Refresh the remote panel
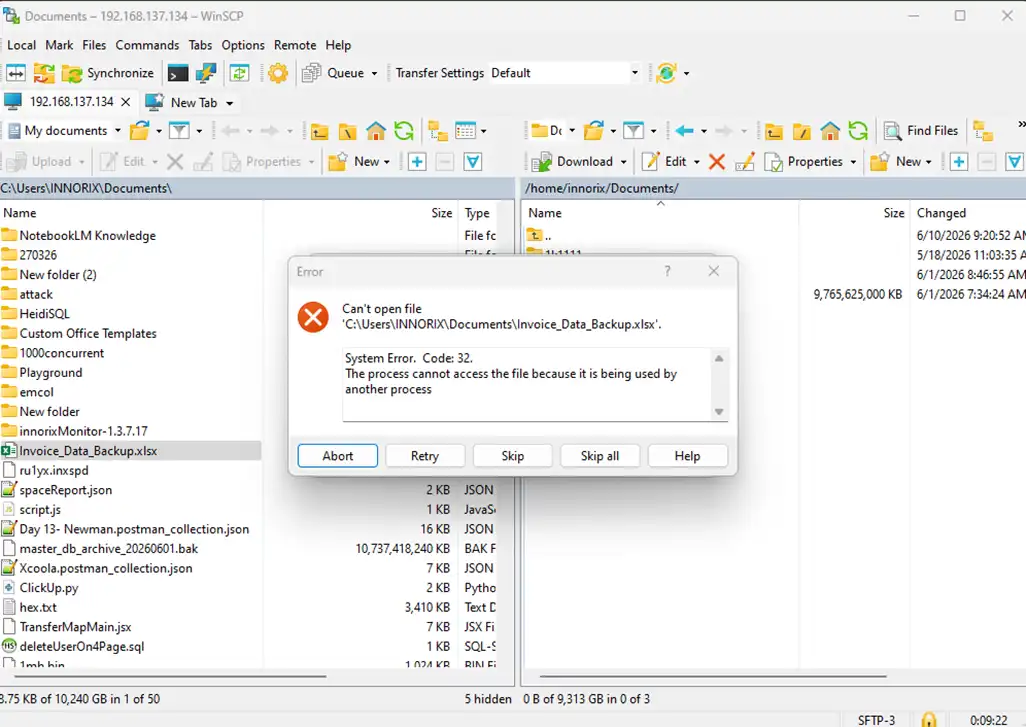This screenshot has height=727, width=1026. pos(858,131)
